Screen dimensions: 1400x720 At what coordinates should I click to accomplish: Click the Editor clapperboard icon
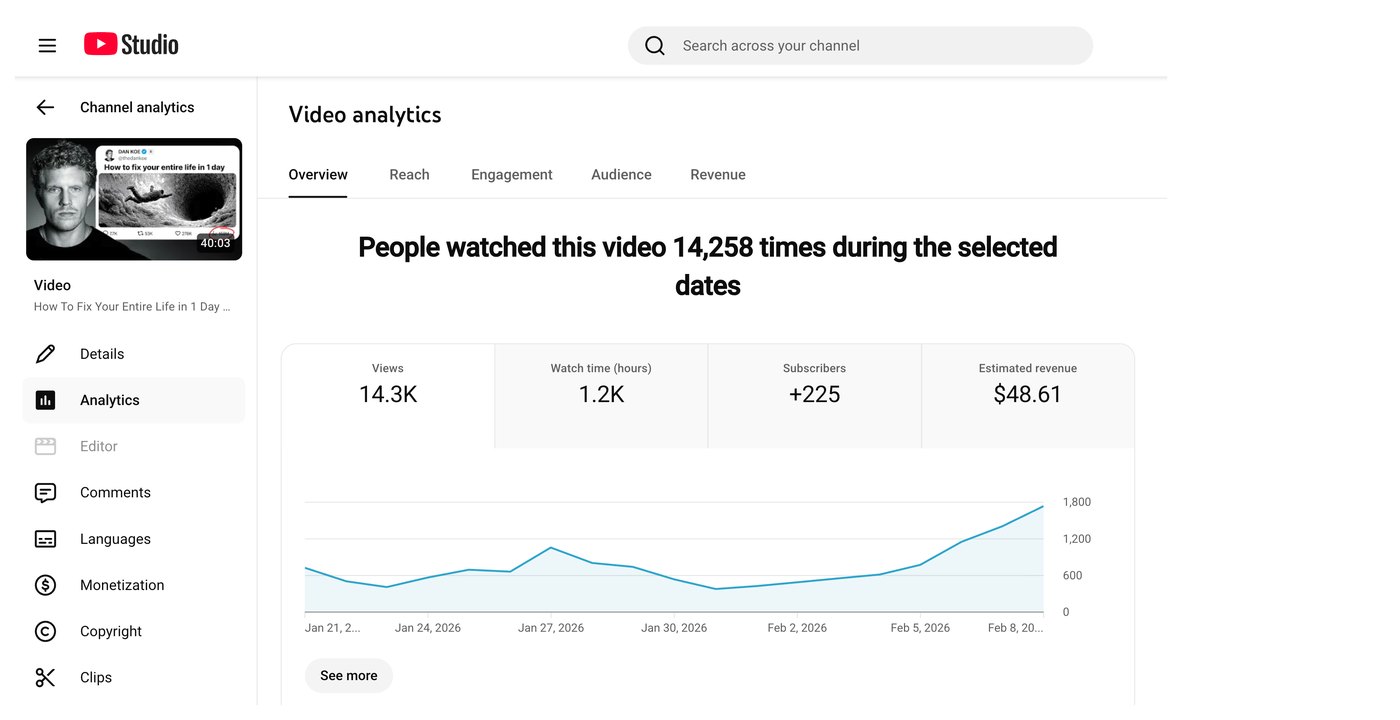click(x=45, y=446)
